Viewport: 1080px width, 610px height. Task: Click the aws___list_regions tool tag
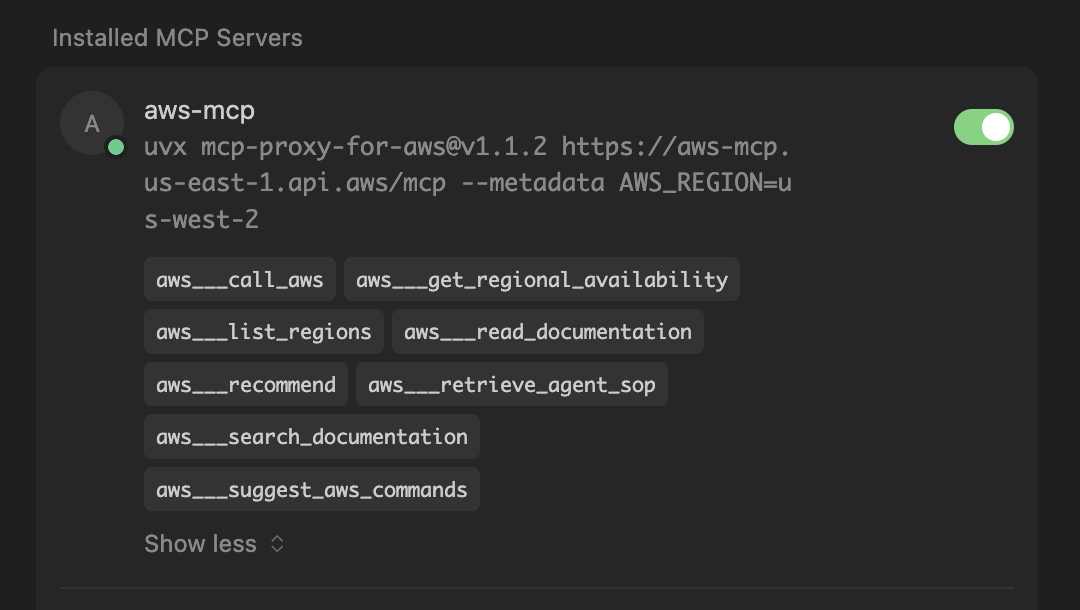264,332
